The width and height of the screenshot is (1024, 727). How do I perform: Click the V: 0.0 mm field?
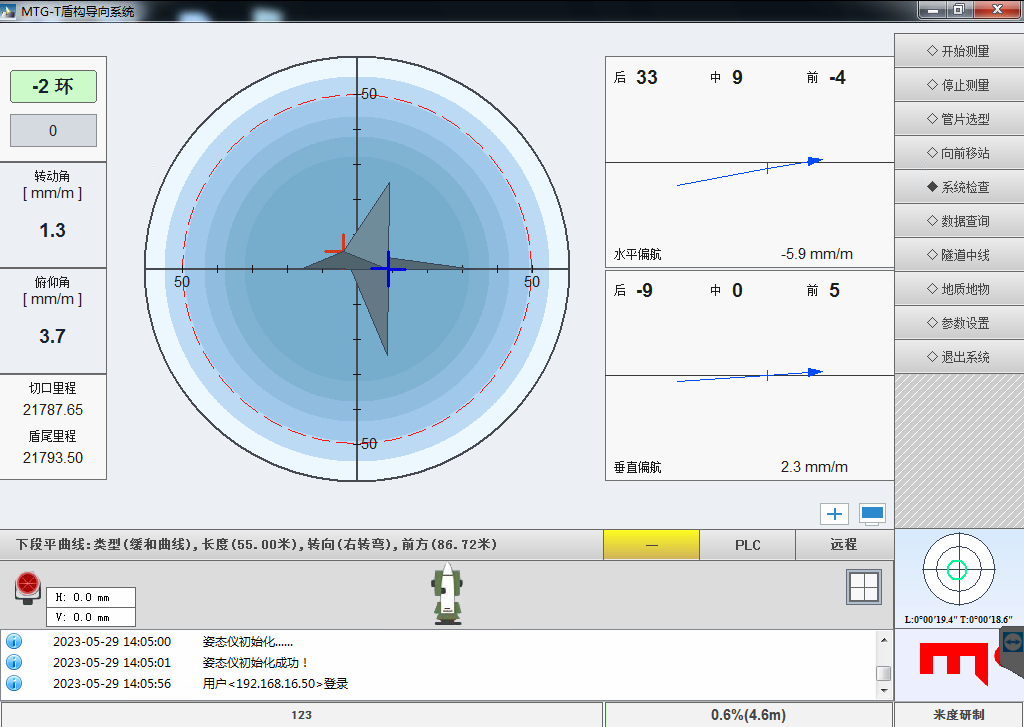(x=91, y=617)
